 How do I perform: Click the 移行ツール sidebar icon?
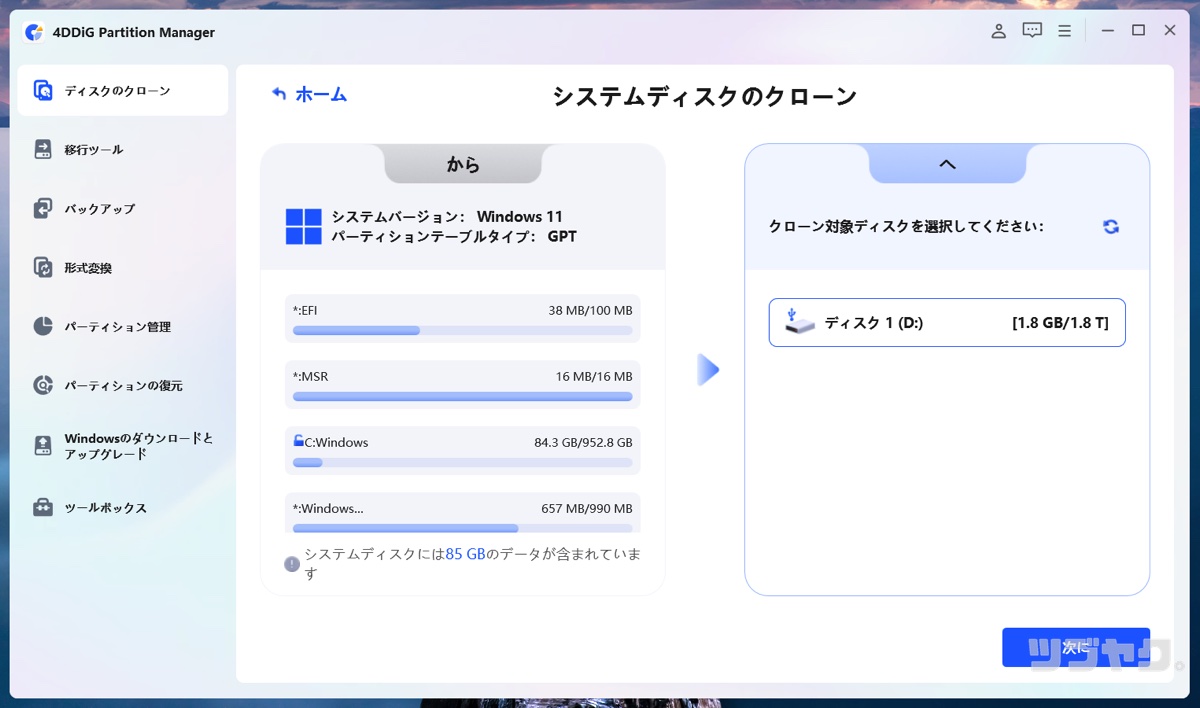point(43,150)
